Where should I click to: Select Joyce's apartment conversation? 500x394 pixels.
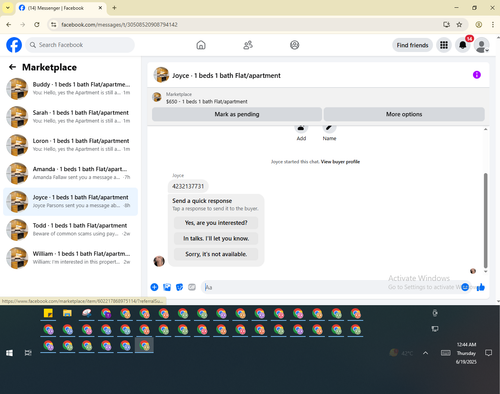tap(70, 202)
